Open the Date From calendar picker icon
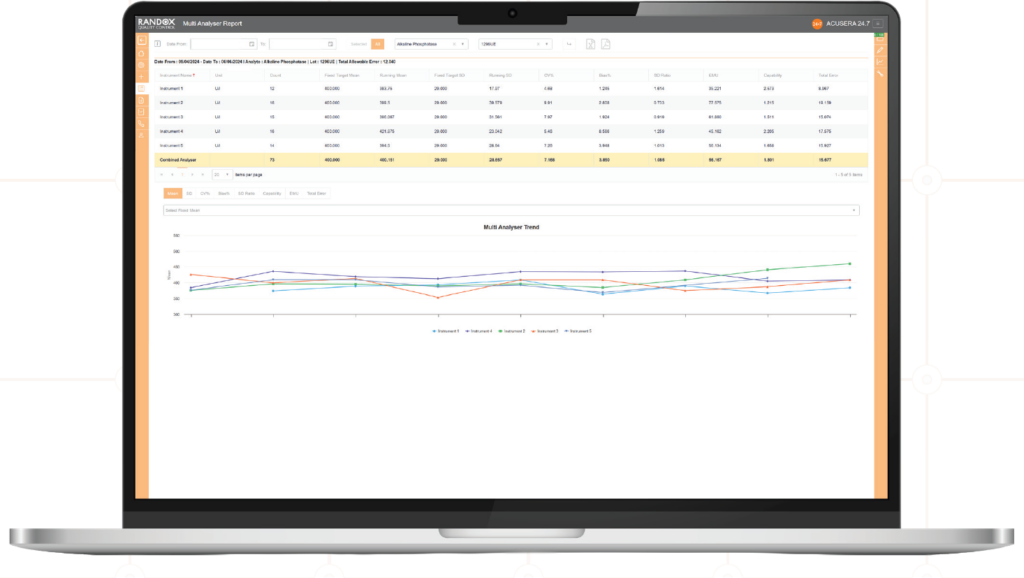 pos(251,44)
